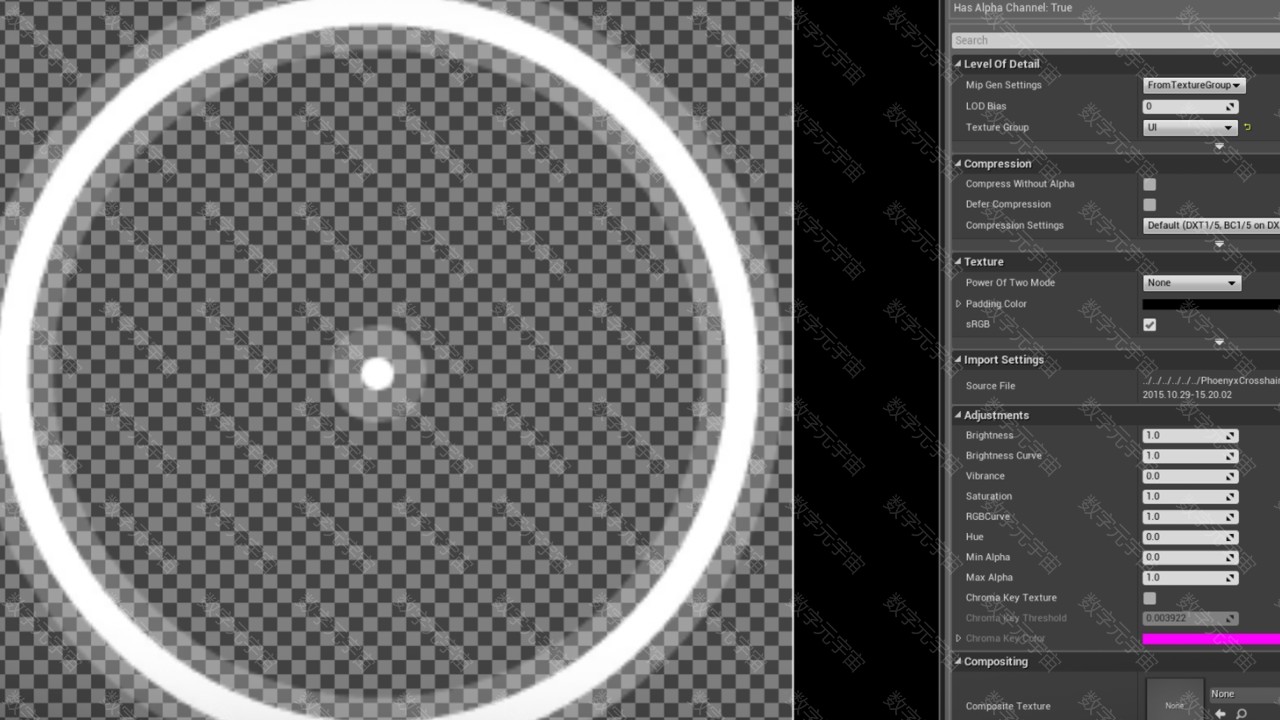
Task: Click the Composite Texture thumbnail
Action: pyautogui.click(x=1174, y=700)
